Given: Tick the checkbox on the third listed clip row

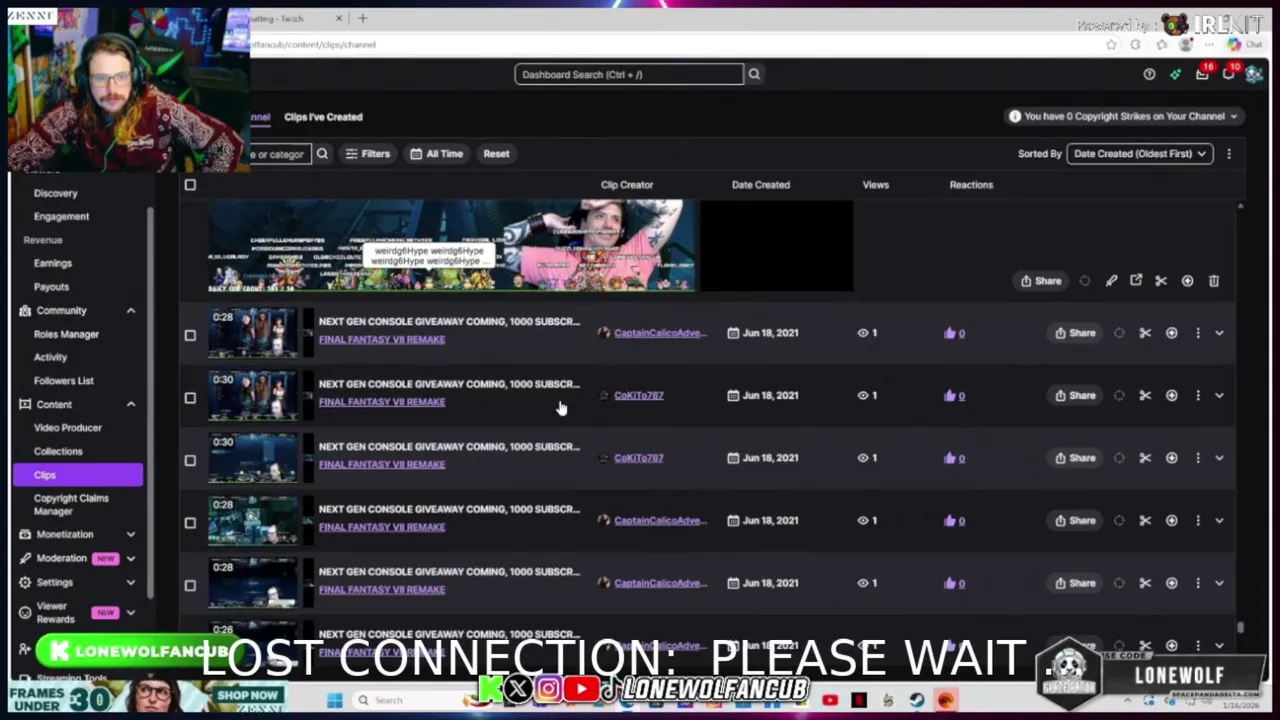Looking at the screenshot, I should click(190, 461).
